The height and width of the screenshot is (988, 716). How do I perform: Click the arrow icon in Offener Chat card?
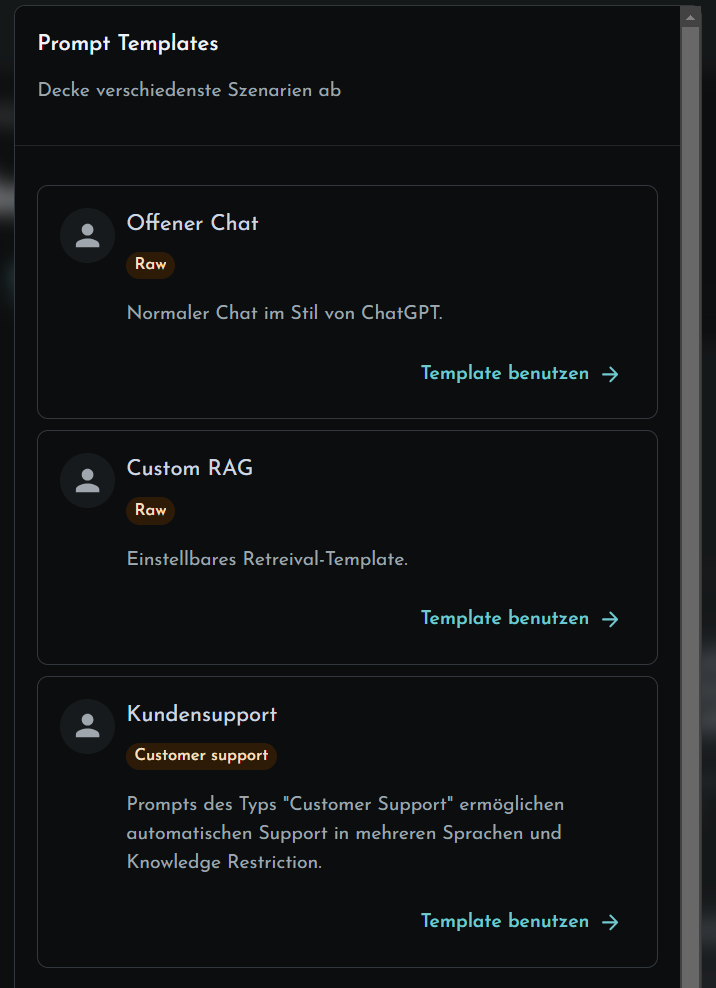(x=610, y=374)
